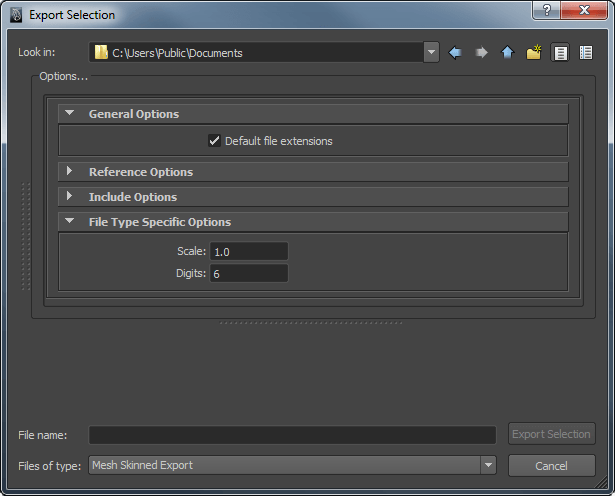Click the Cancel button
Image resolution: width=615 pixels, height=496 pixels.
(551, 466)
